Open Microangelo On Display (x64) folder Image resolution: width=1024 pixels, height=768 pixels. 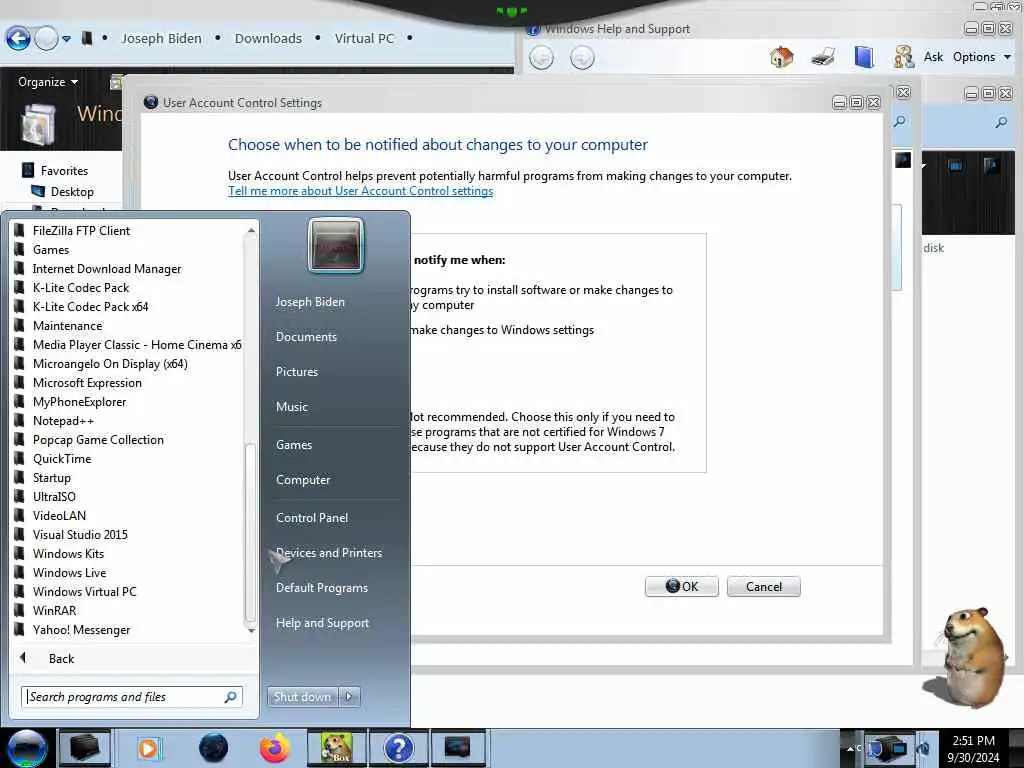click(110, 363)
